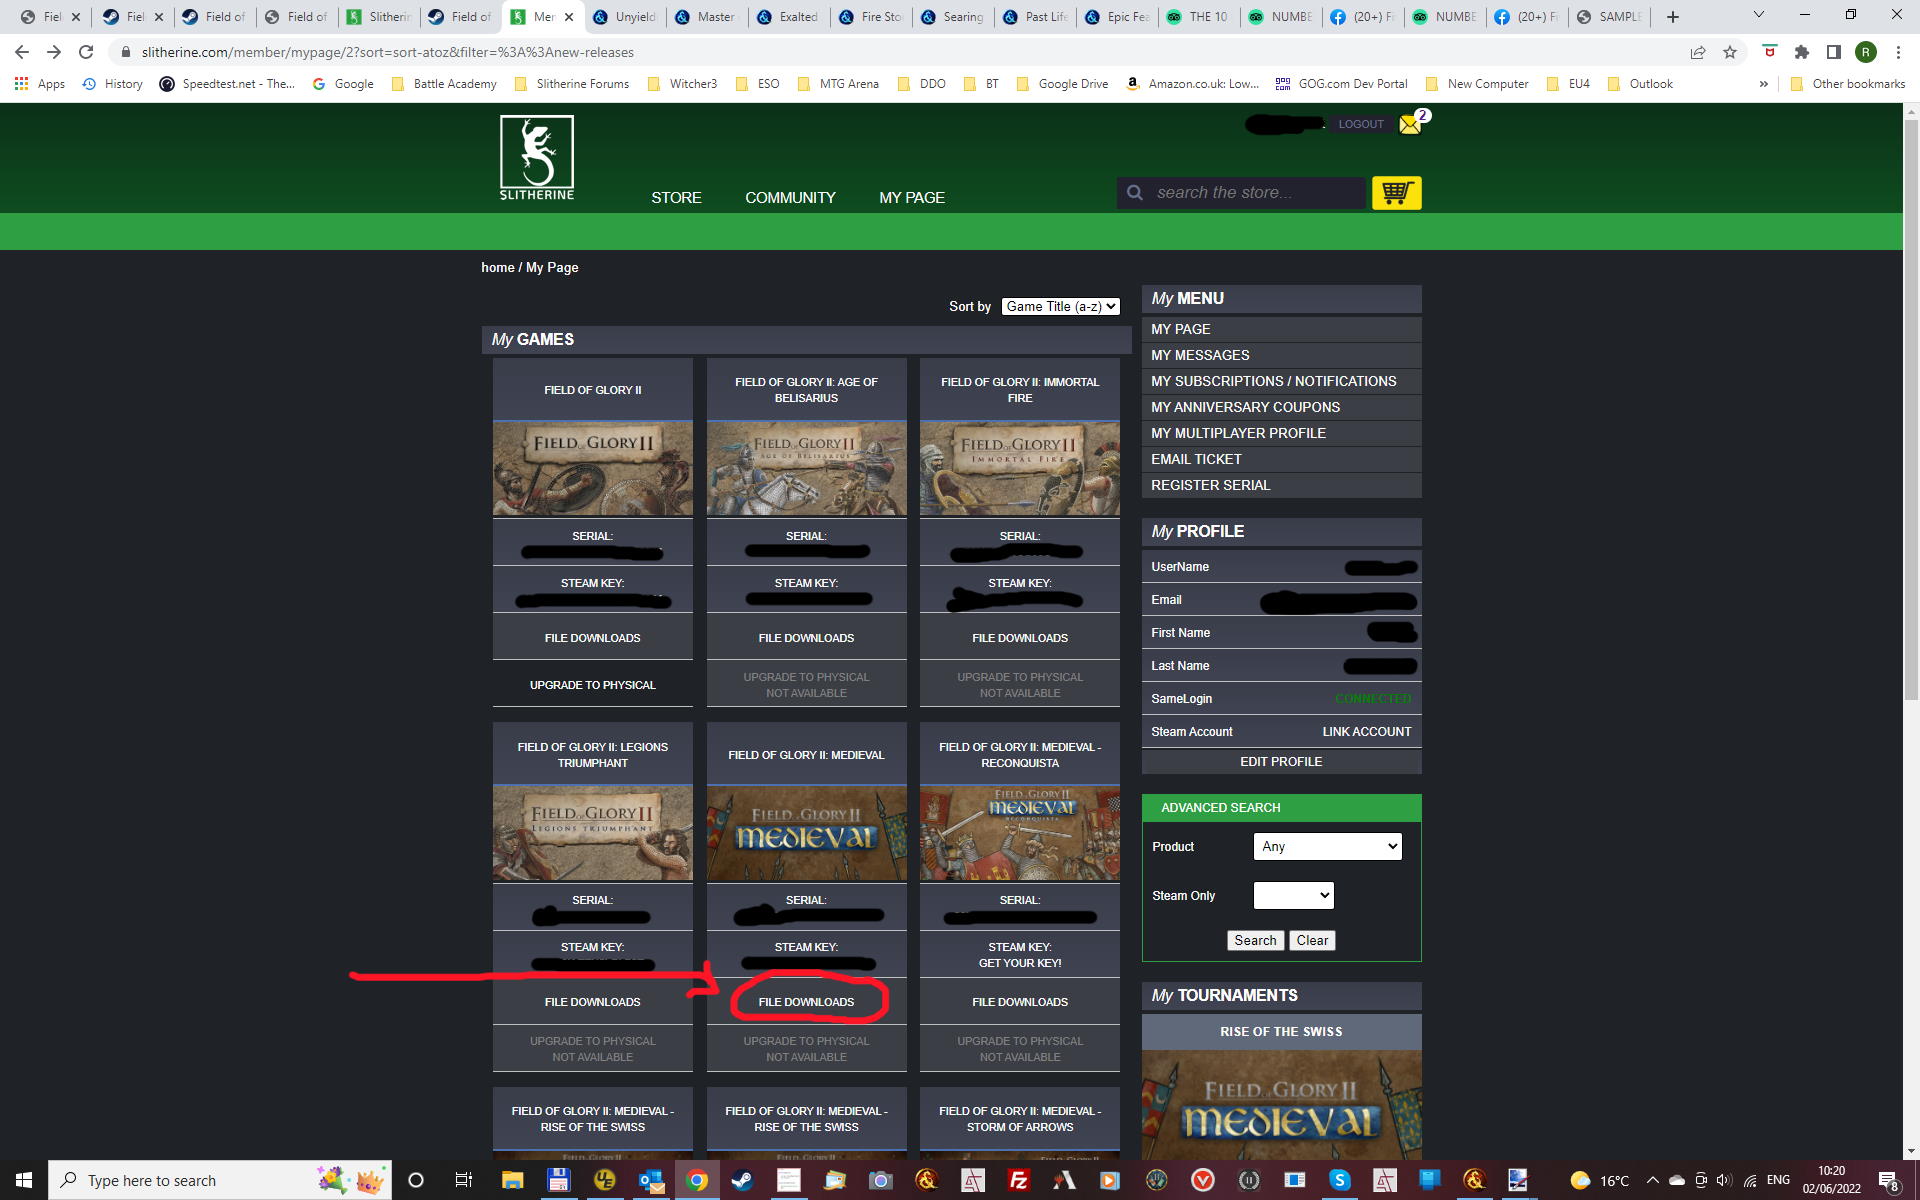This screenshot has width=1920, height=1200.
Task: Select MY ANNIVERSARY COUPONS in My Menu
Action: [x=1245, y=407]
